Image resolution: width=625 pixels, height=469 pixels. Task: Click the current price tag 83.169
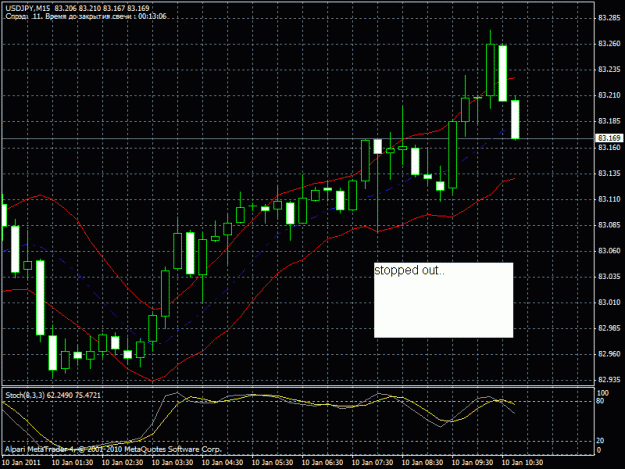(609, 138)
